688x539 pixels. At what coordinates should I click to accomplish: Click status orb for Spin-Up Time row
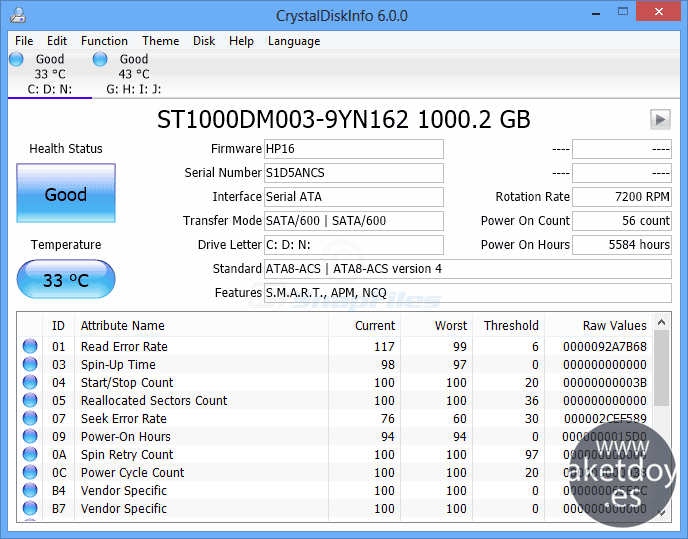coord(30,364)
